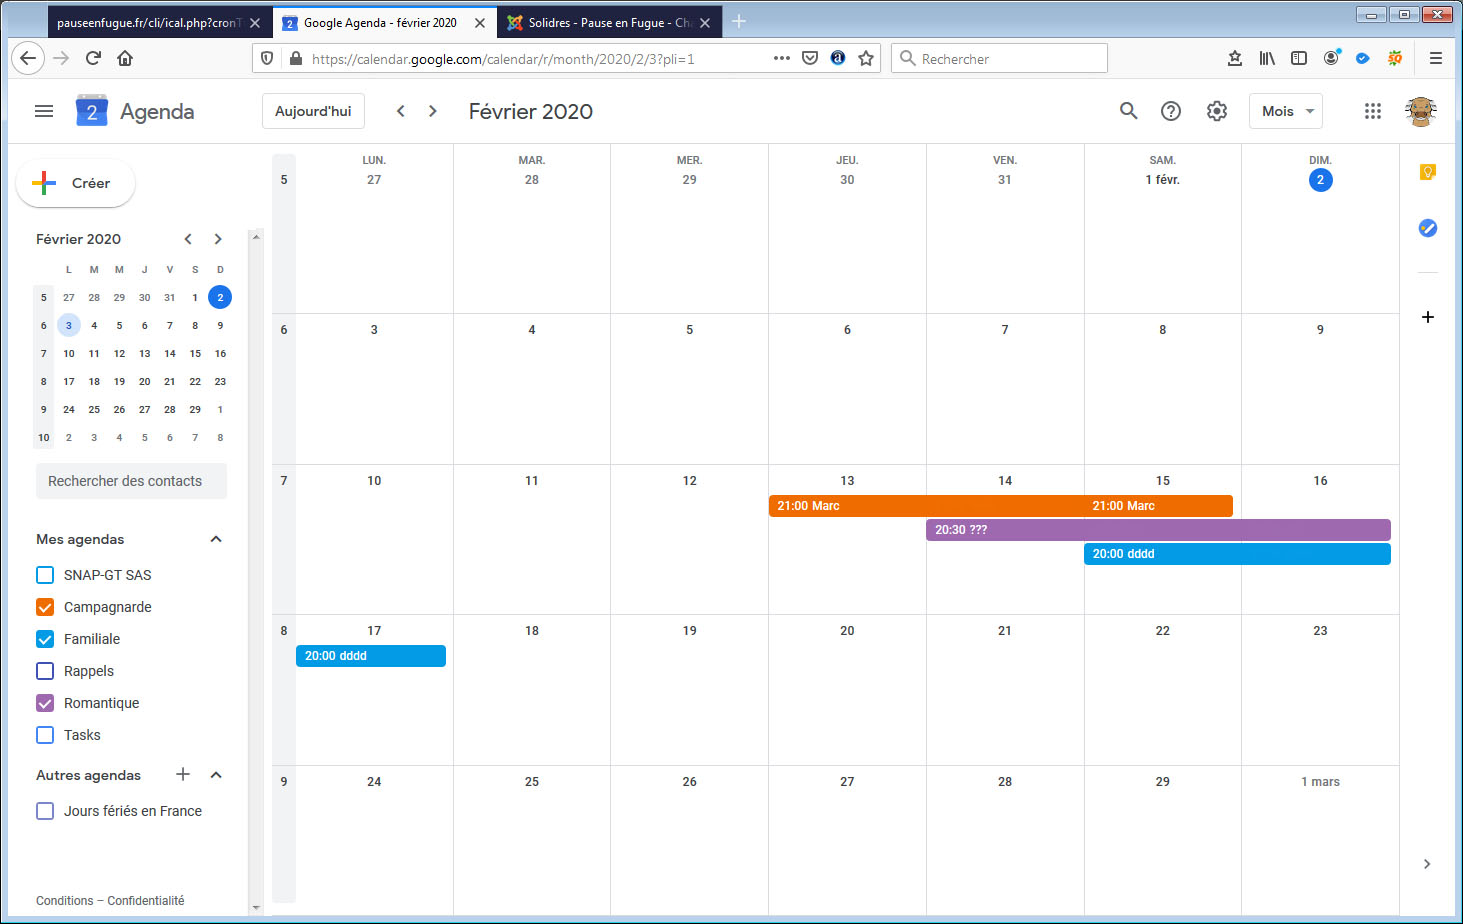Image resolution: width=1463 pixels, height=924 pixels.
Task: Open the Help question mark icon
Action: [1170, 111]
